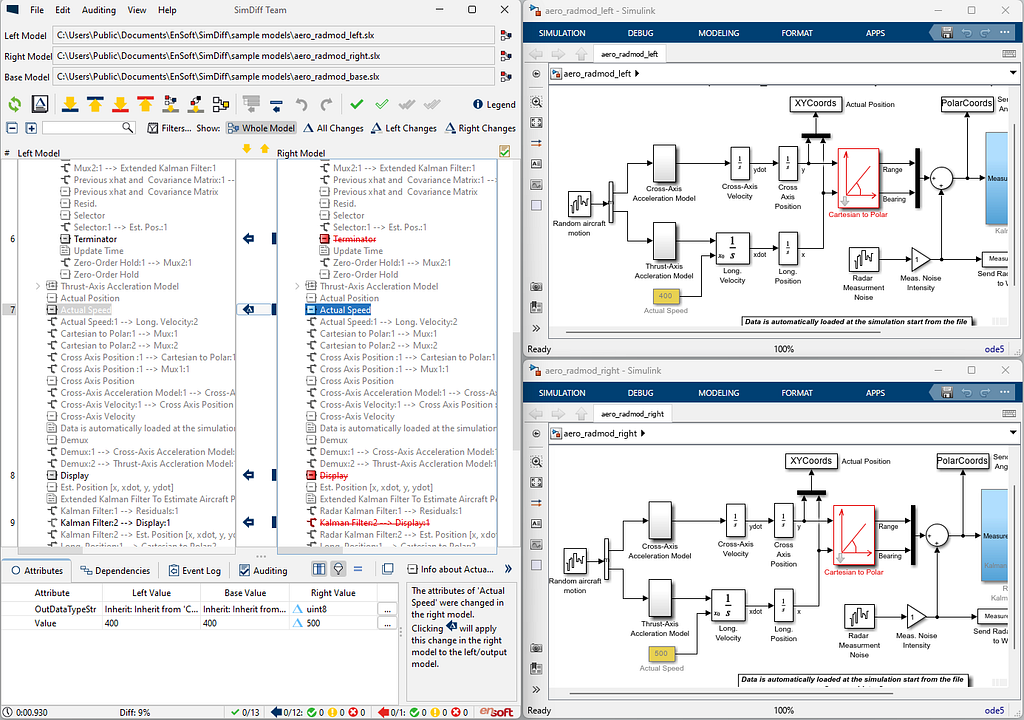The image size is (1024, 720).
Task: Apply Actual Speed change with row 7 arrow
Action: click(249, 310)
